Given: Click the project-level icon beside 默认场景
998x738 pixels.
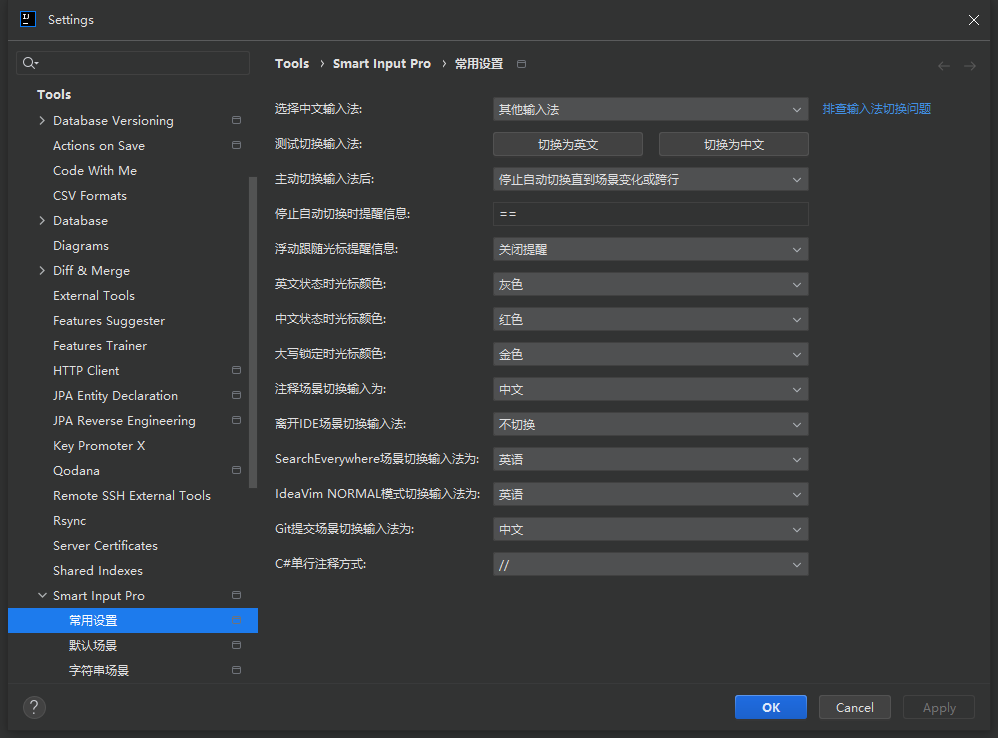Looking at the screenshot, I should tap(236, 645).
